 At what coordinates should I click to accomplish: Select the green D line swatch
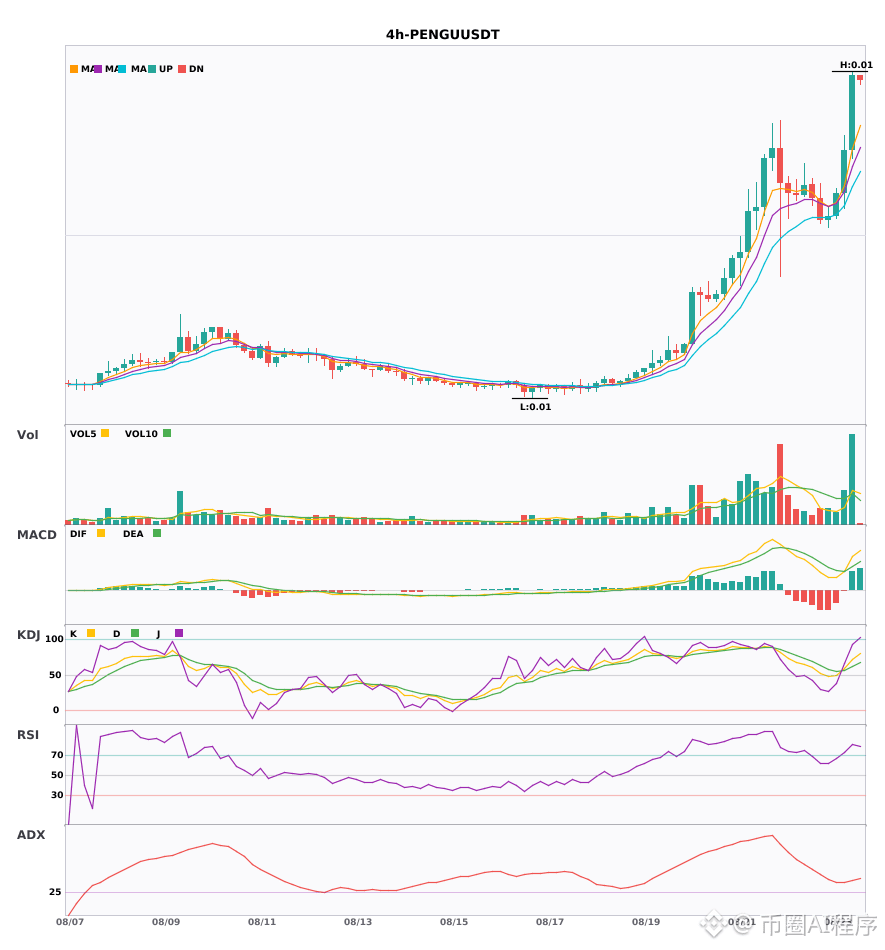point(135,633)
